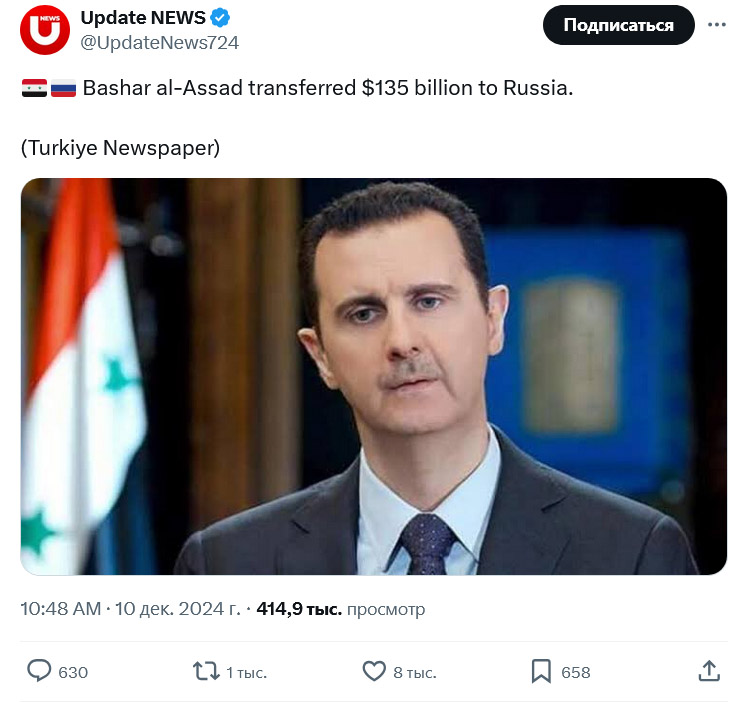This screenshot has width=748, height=702.
Task: Click the 8 тыс. likes count
Action: click(x=414, y=672)
